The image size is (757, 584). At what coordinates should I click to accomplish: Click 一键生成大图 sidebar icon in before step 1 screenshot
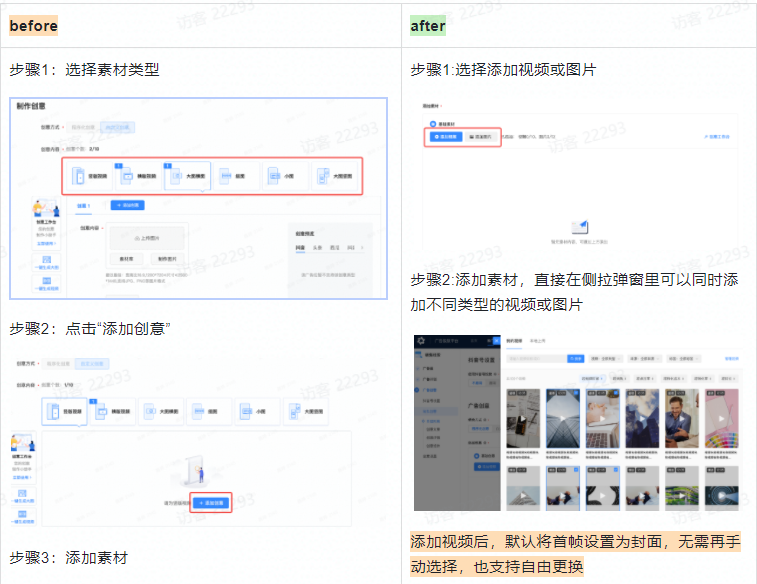[47, 260]
